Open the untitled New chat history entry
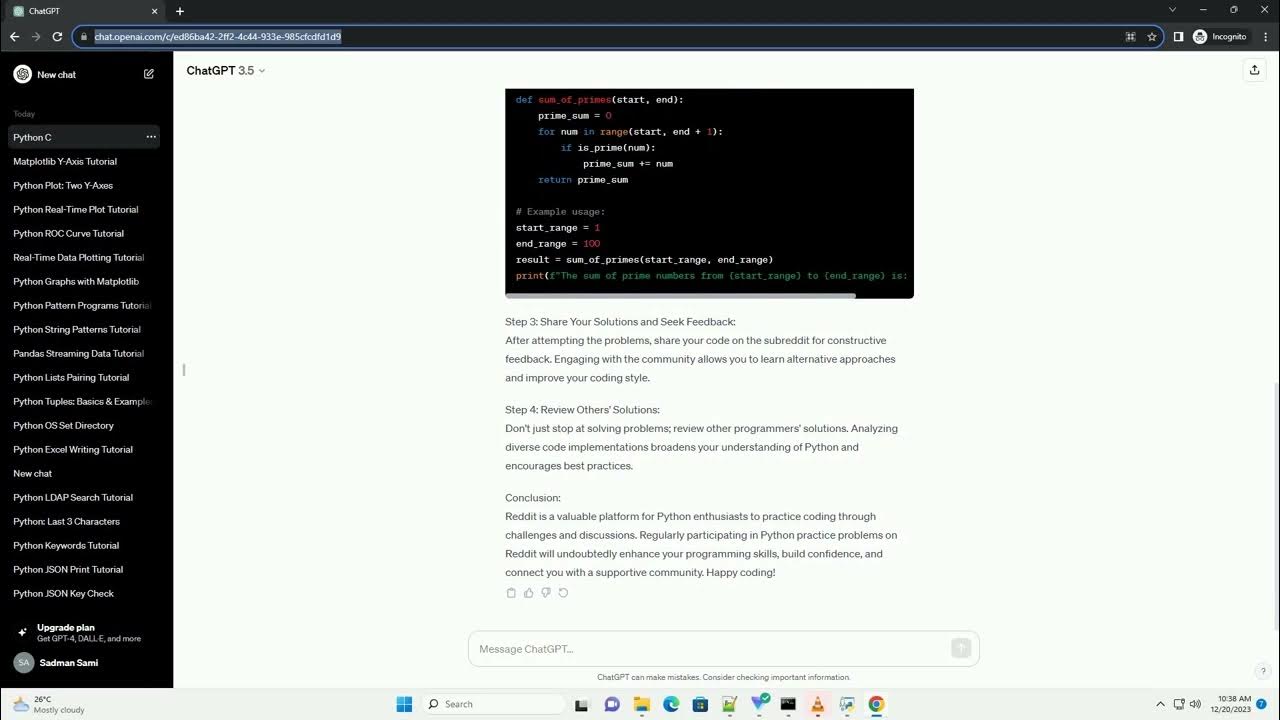1280x720 pixels. coord(84,473)
